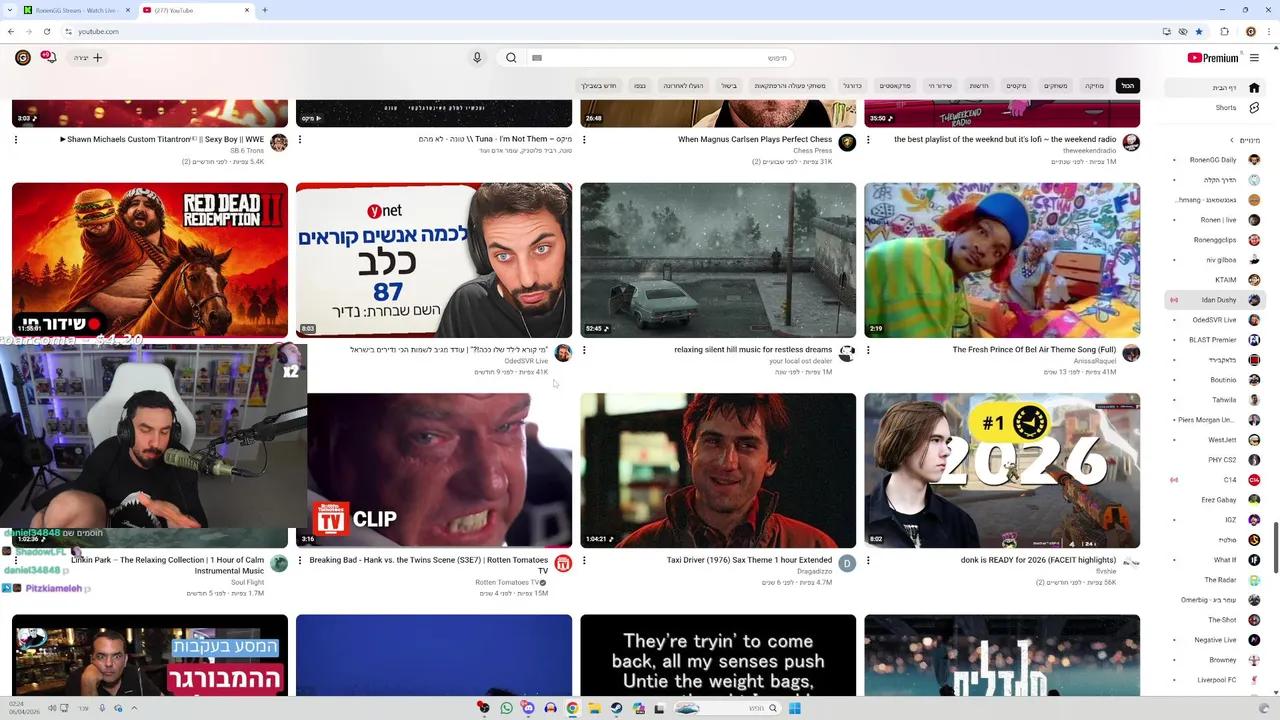Image resolution: width=1280 pixels, height=720 pixels.
Task: Open options menu for Taxi Driver video
Action: (584, 560)
